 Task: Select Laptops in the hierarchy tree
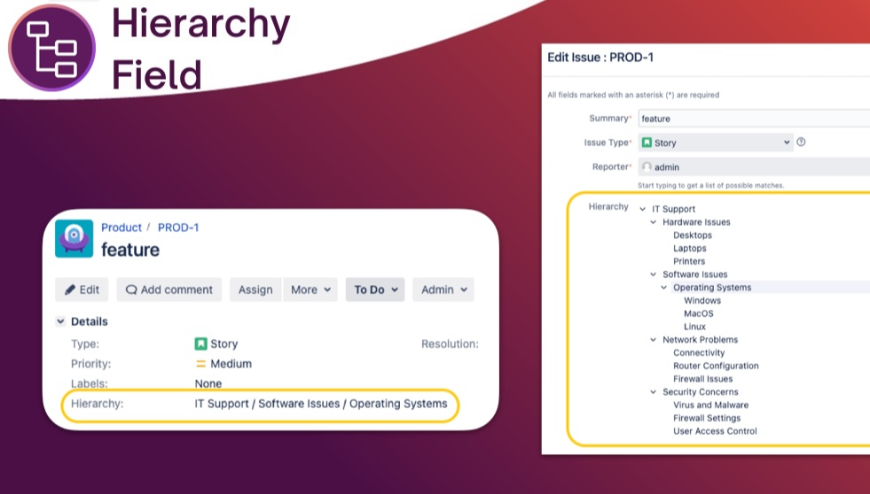[690, 248]
